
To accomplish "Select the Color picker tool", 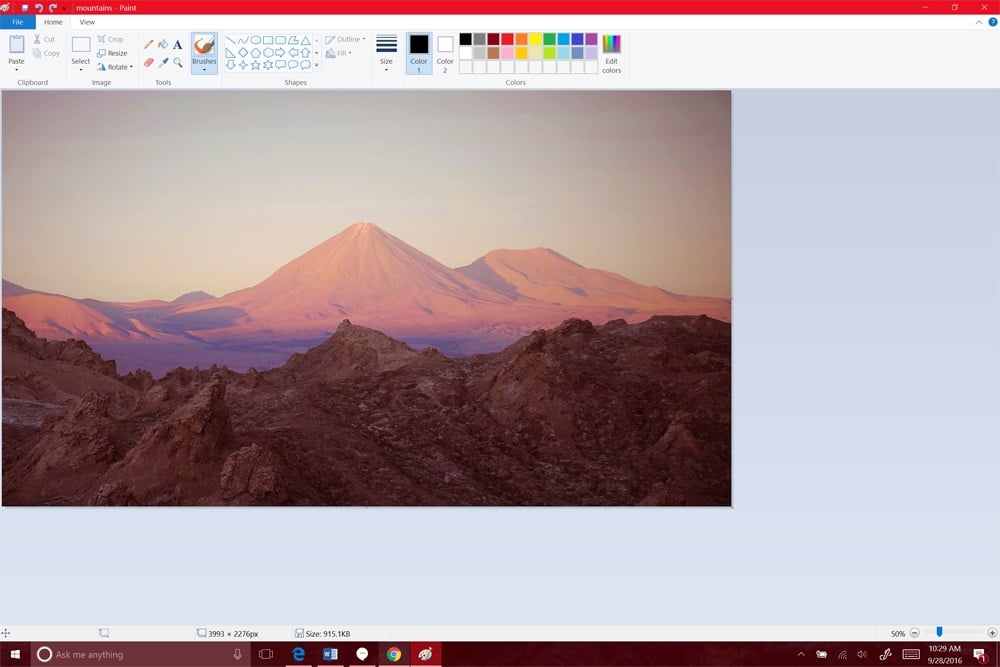I will coord(163,62).
